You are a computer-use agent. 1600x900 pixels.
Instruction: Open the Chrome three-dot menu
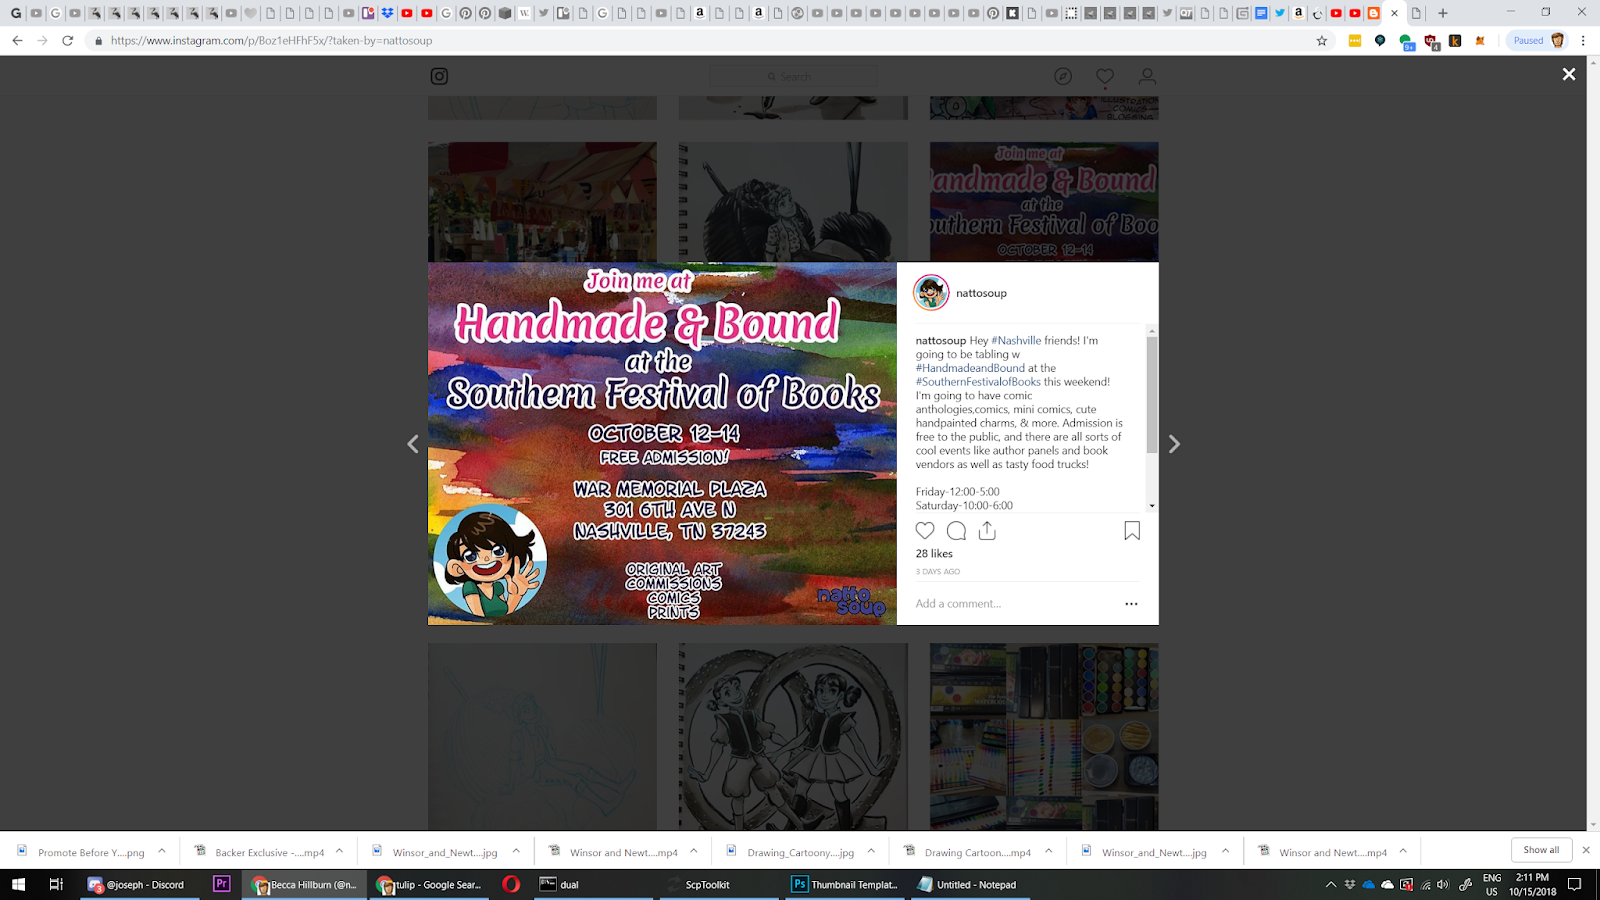[1583, 41]
